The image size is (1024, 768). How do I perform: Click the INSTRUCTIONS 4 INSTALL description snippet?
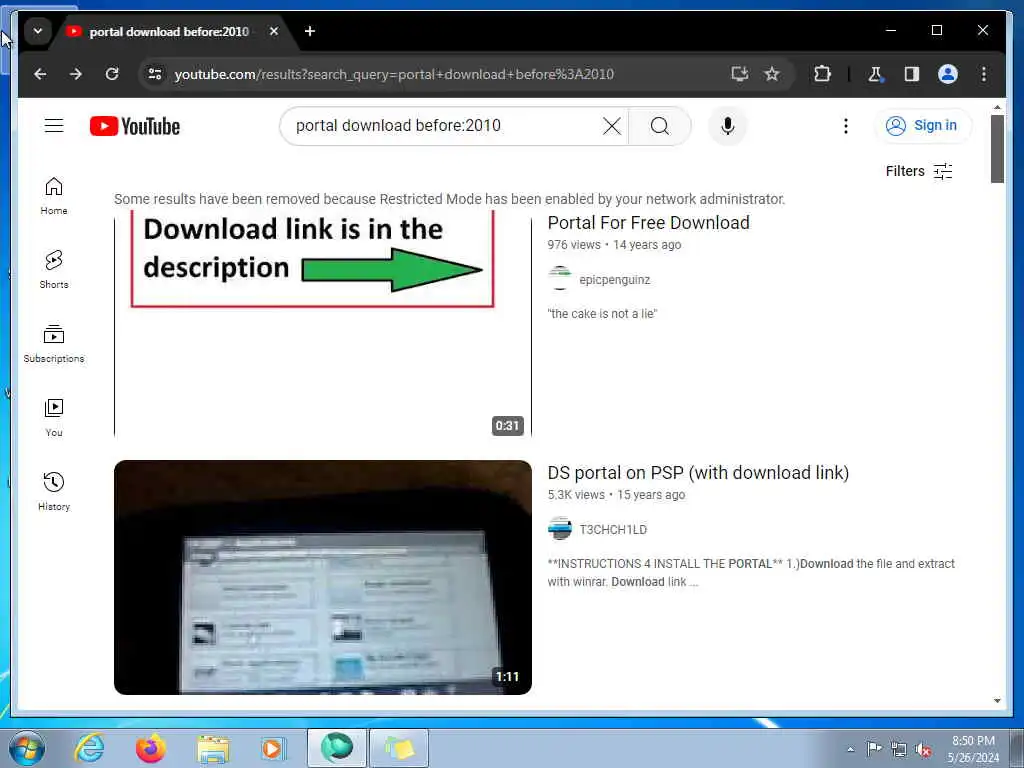pos(751,573)
